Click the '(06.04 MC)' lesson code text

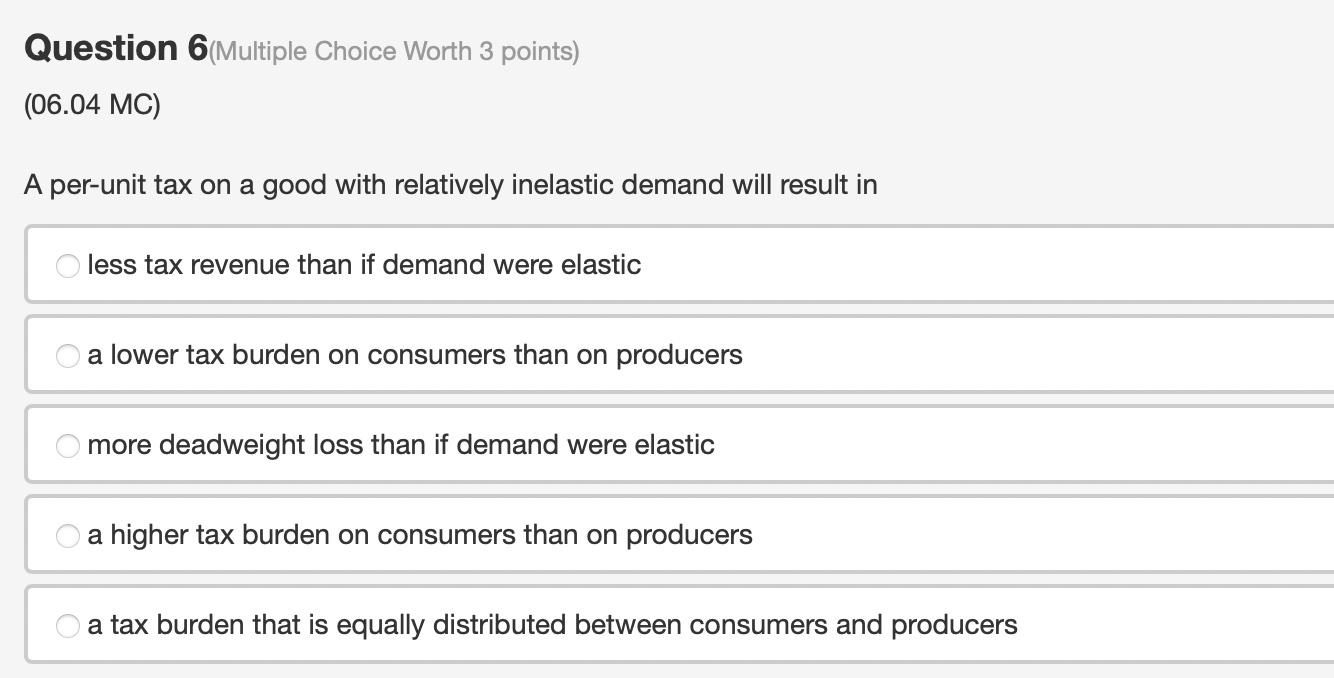(92, 105)
